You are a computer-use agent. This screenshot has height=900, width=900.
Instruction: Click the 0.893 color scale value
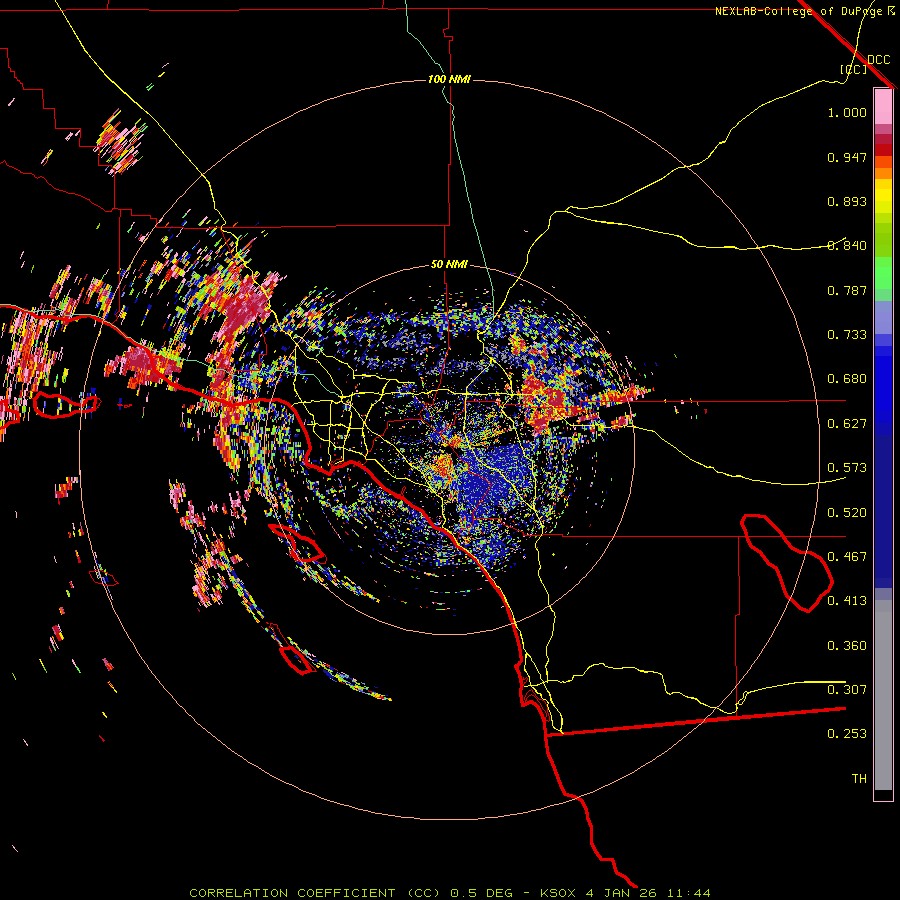tap(847, 201)
